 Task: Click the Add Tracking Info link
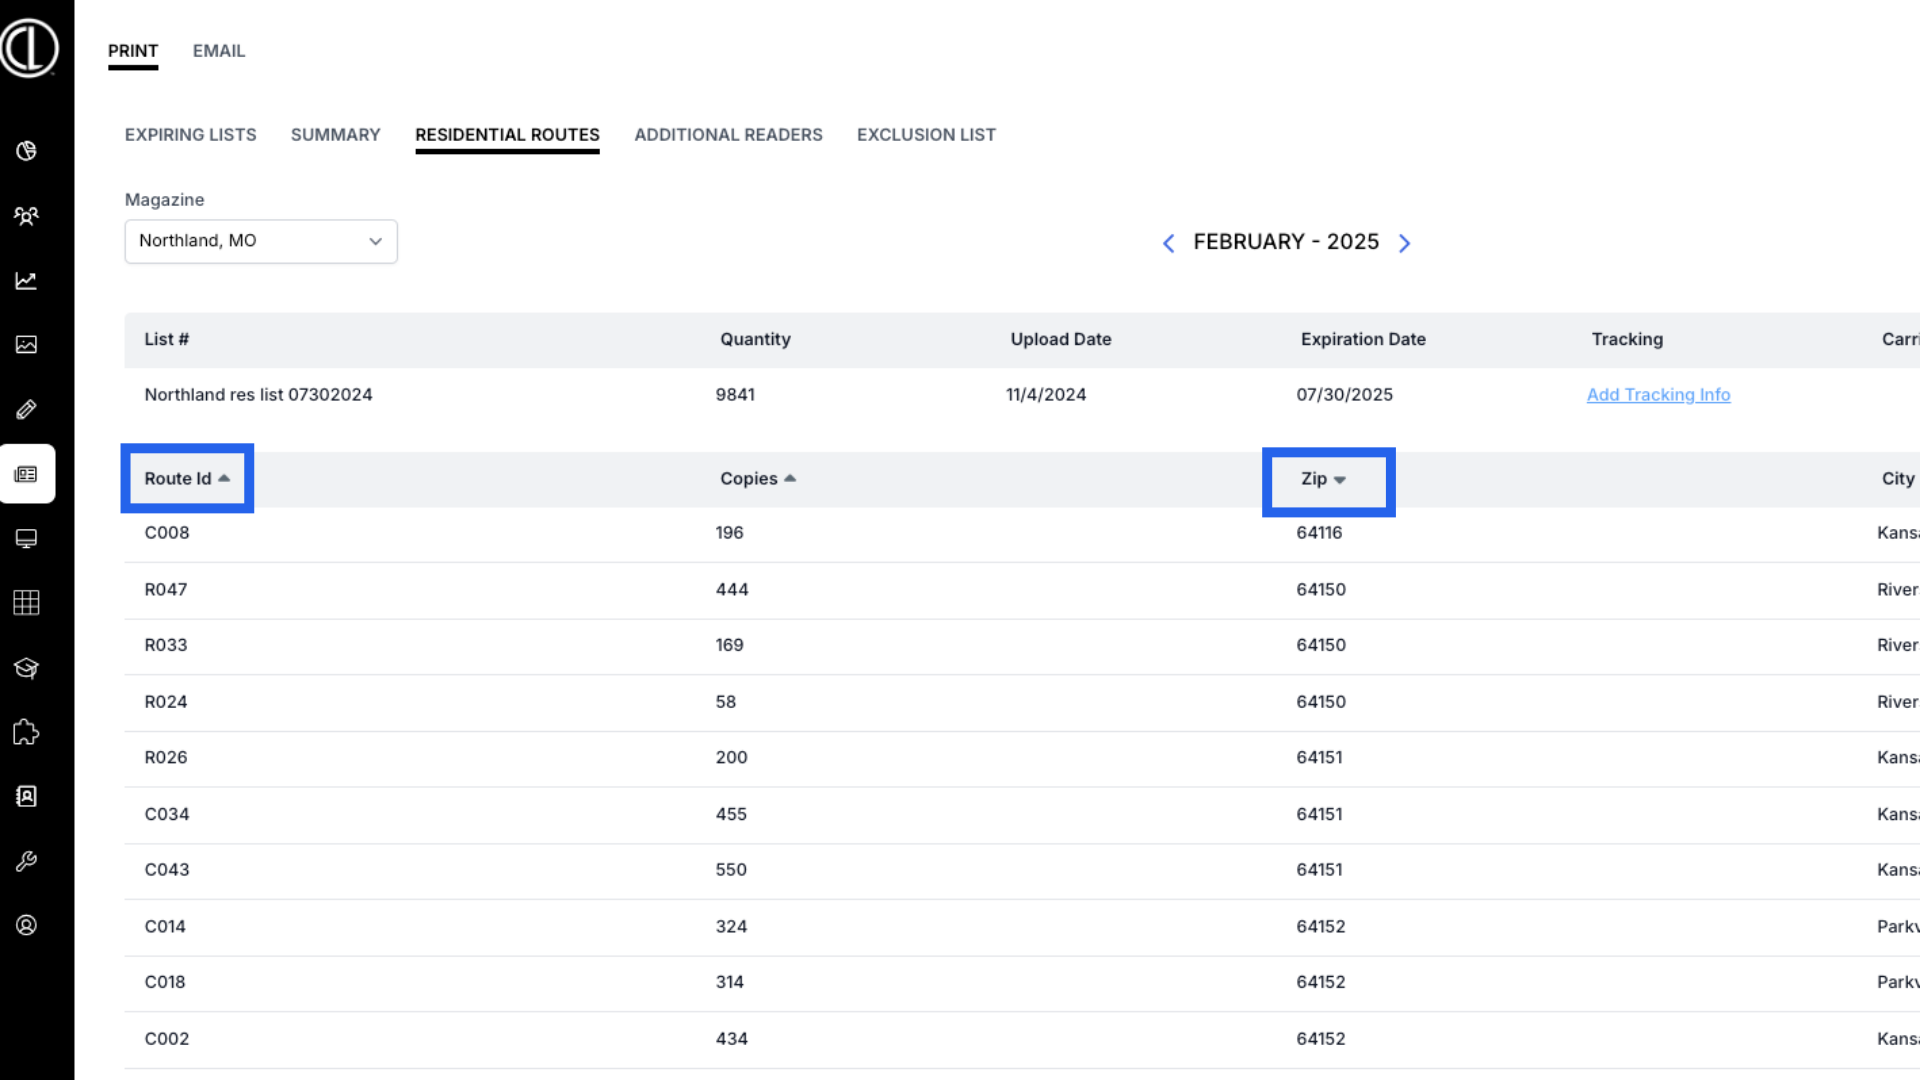point(1658,395)
